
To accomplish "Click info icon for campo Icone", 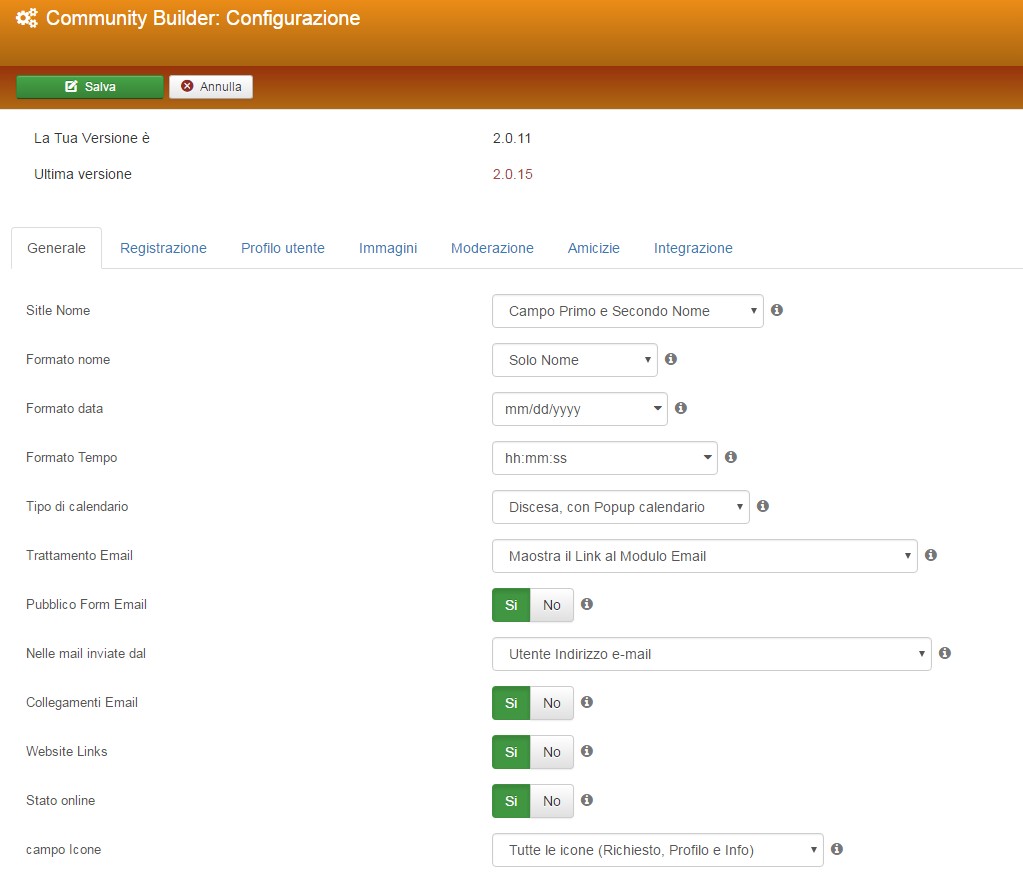I will (x=837, y=848).
